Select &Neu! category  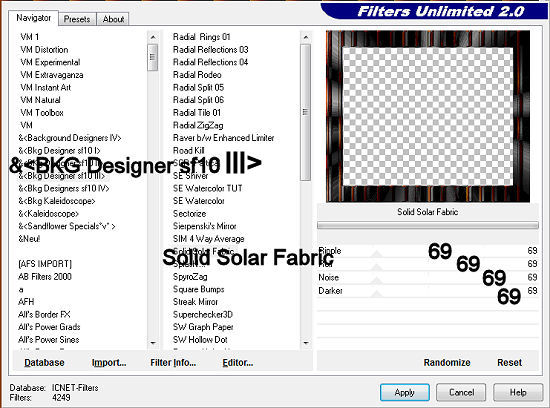pyautogui.click(x=29, y=239)
